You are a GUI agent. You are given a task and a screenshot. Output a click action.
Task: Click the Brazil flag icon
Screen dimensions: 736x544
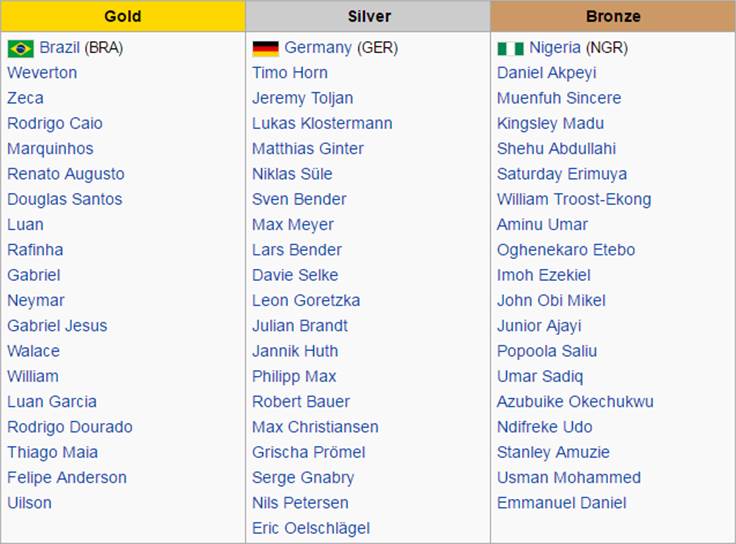(x=21, y=48)
